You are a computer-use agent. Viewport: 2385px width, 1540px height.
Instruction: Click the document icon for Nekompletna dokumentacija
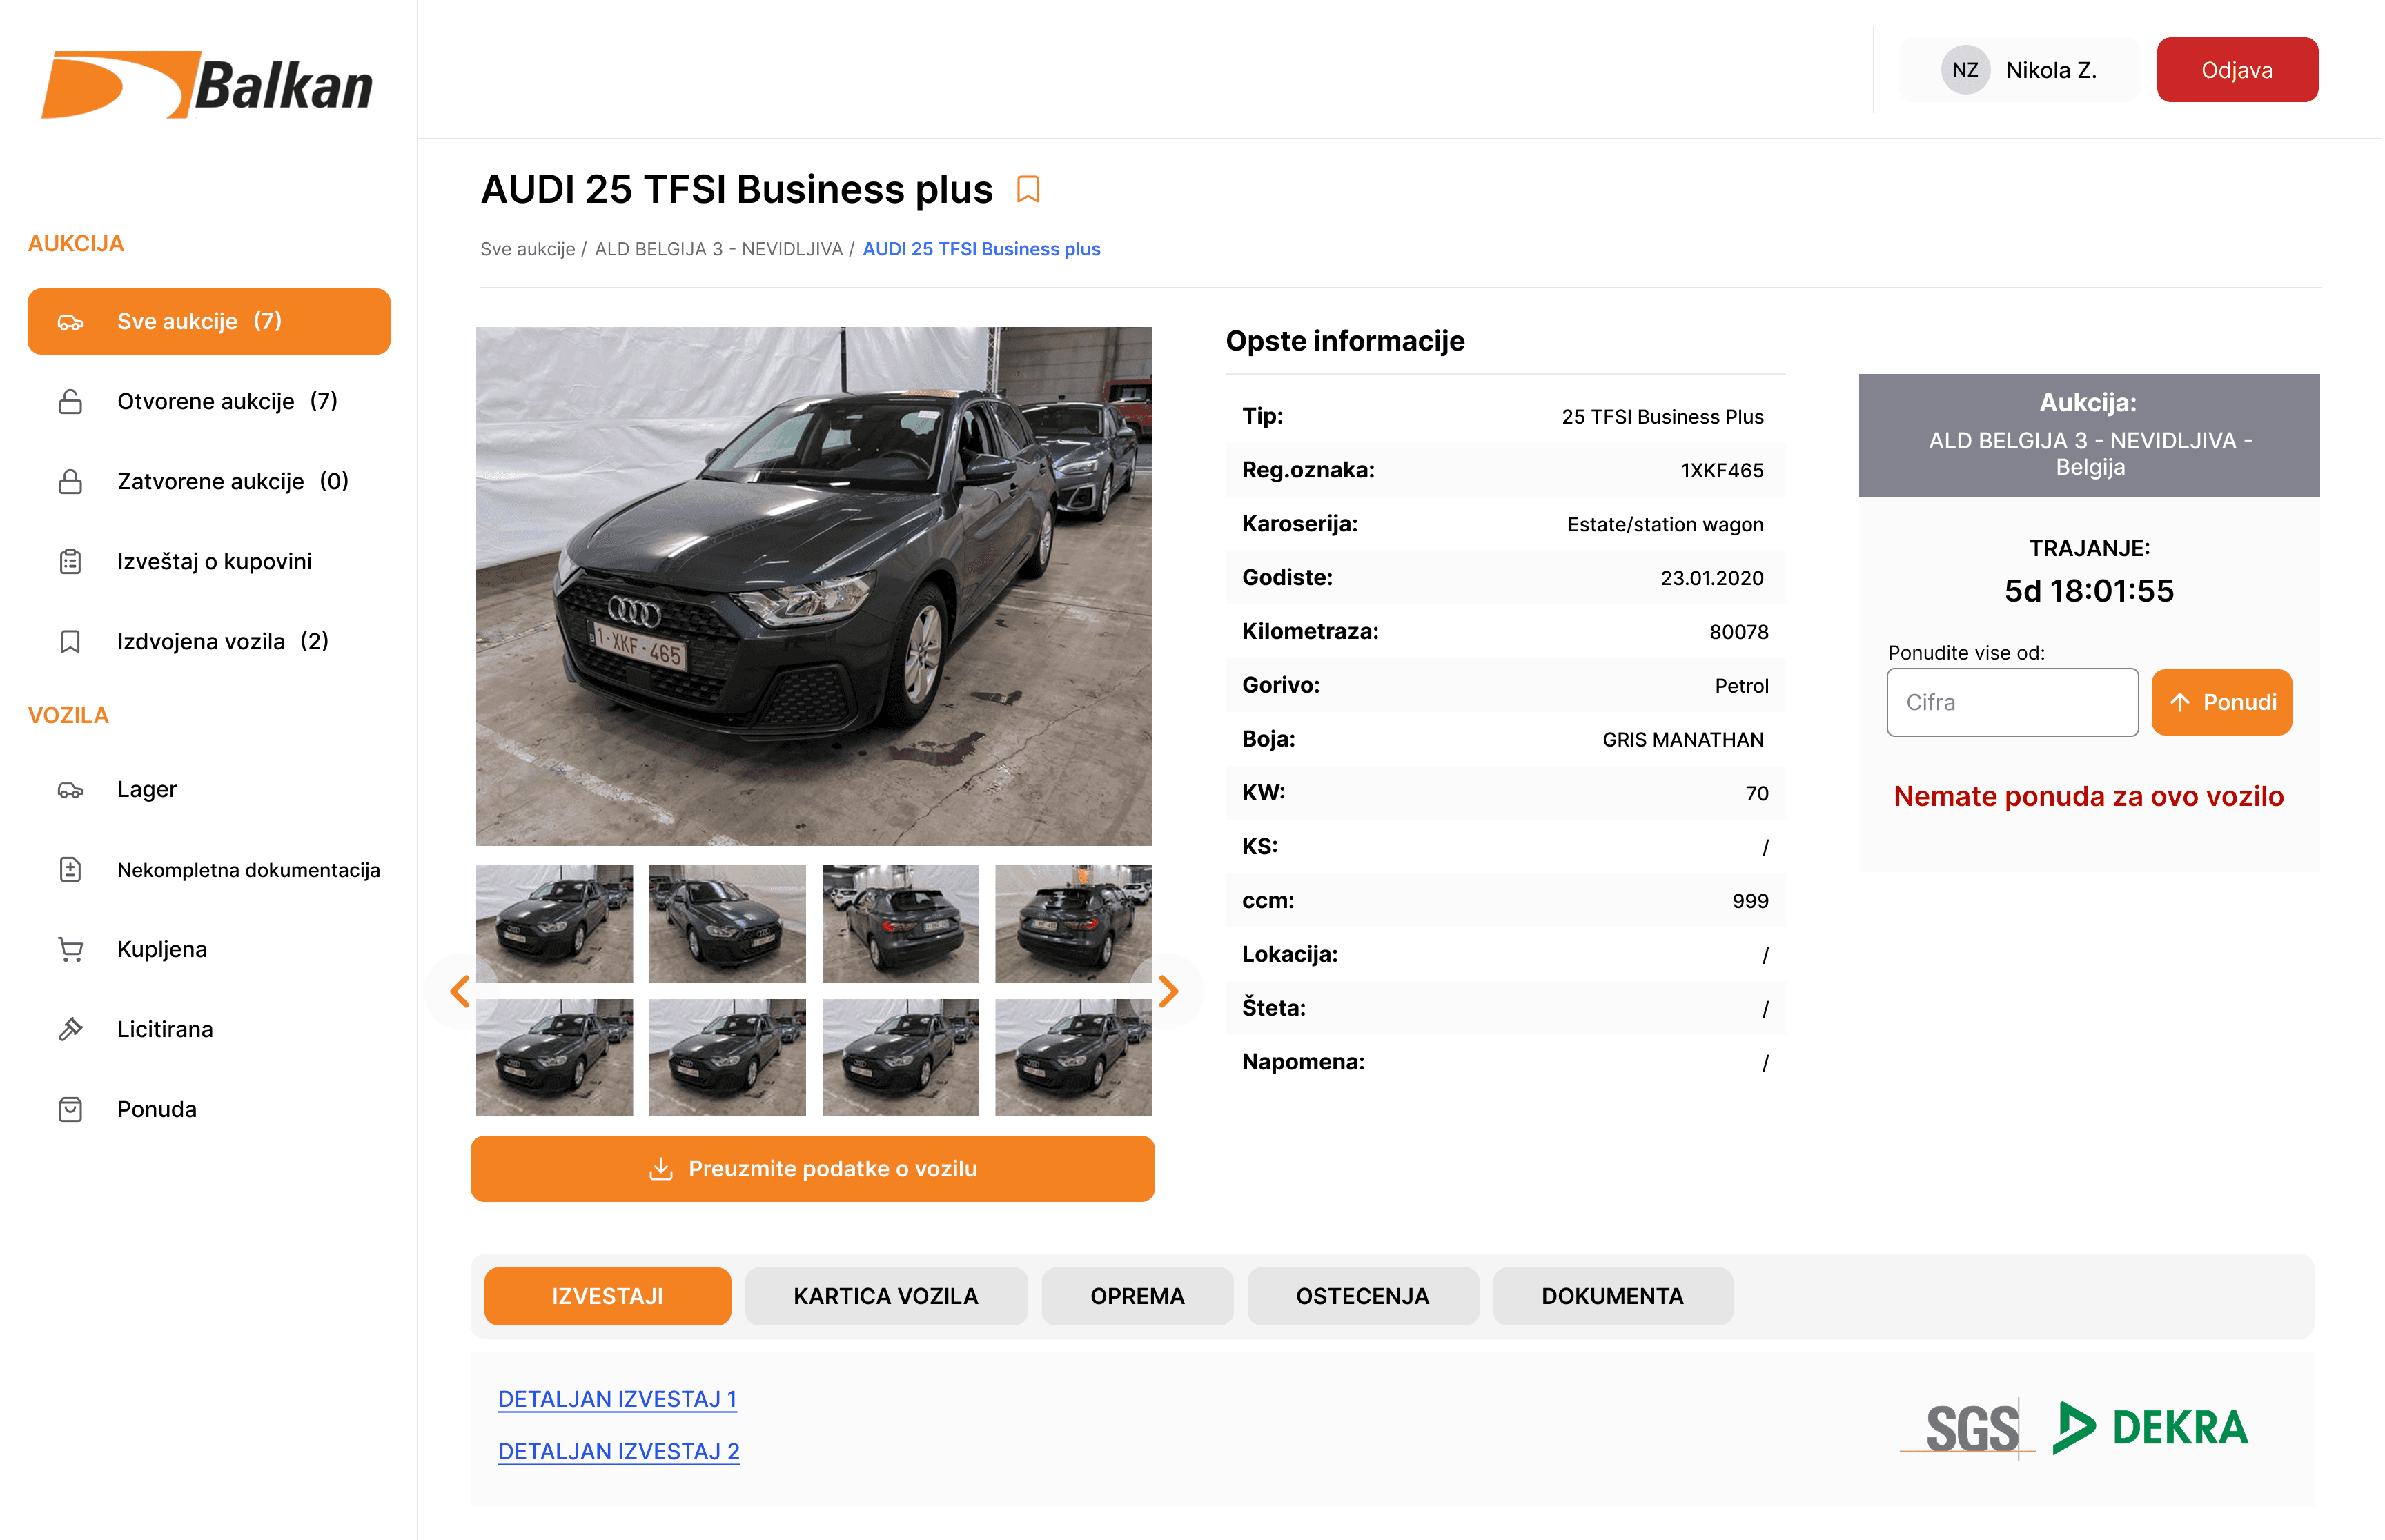(x=70, y=870)
